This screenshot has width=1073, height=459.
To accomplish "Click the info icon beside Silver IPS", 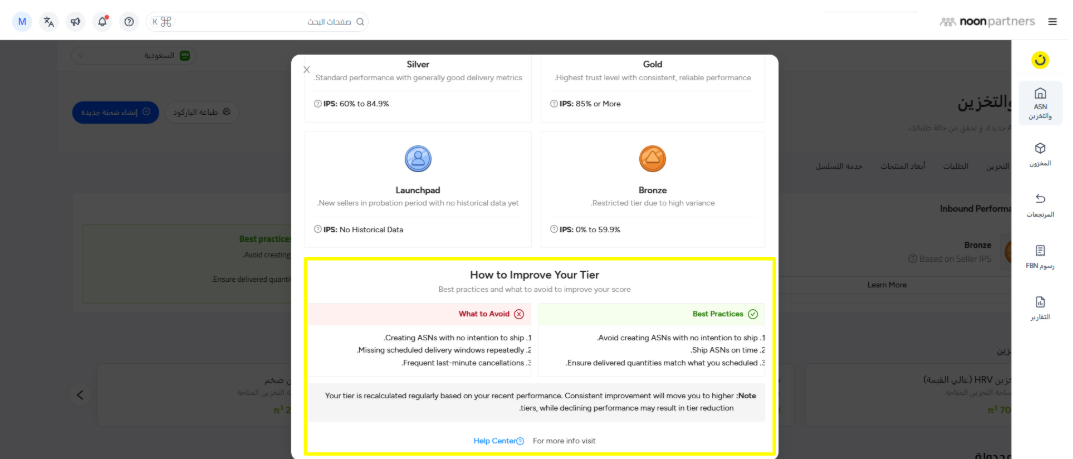I will [x=318, y=104].
